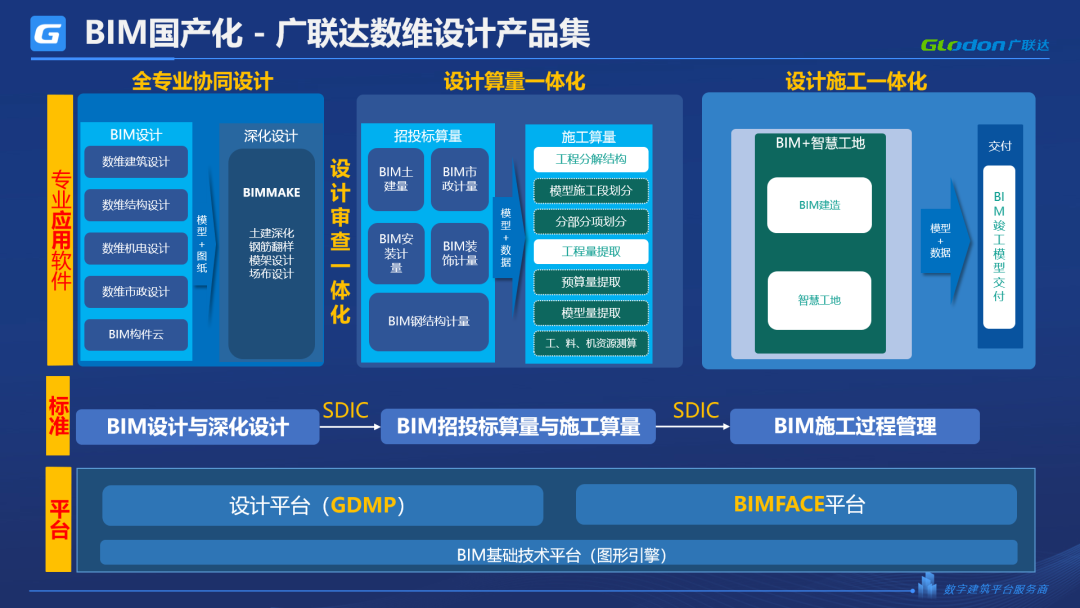The image size is (1080, 608).
Task: Click the 全专业协同设计 heading
Action: click(202, 81)
